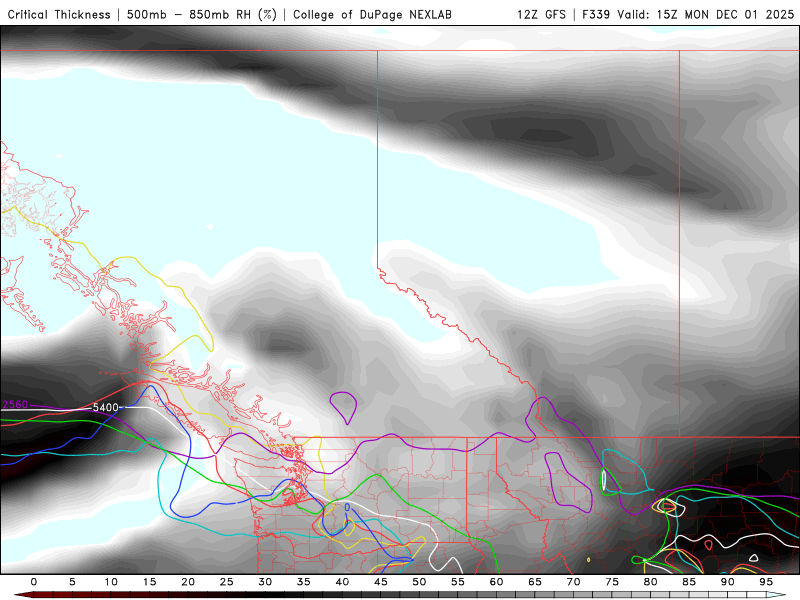Screen dimensions: 800x600
Task: Click the dark red low-end arrow of the color bar
Action: pos(23,595)
